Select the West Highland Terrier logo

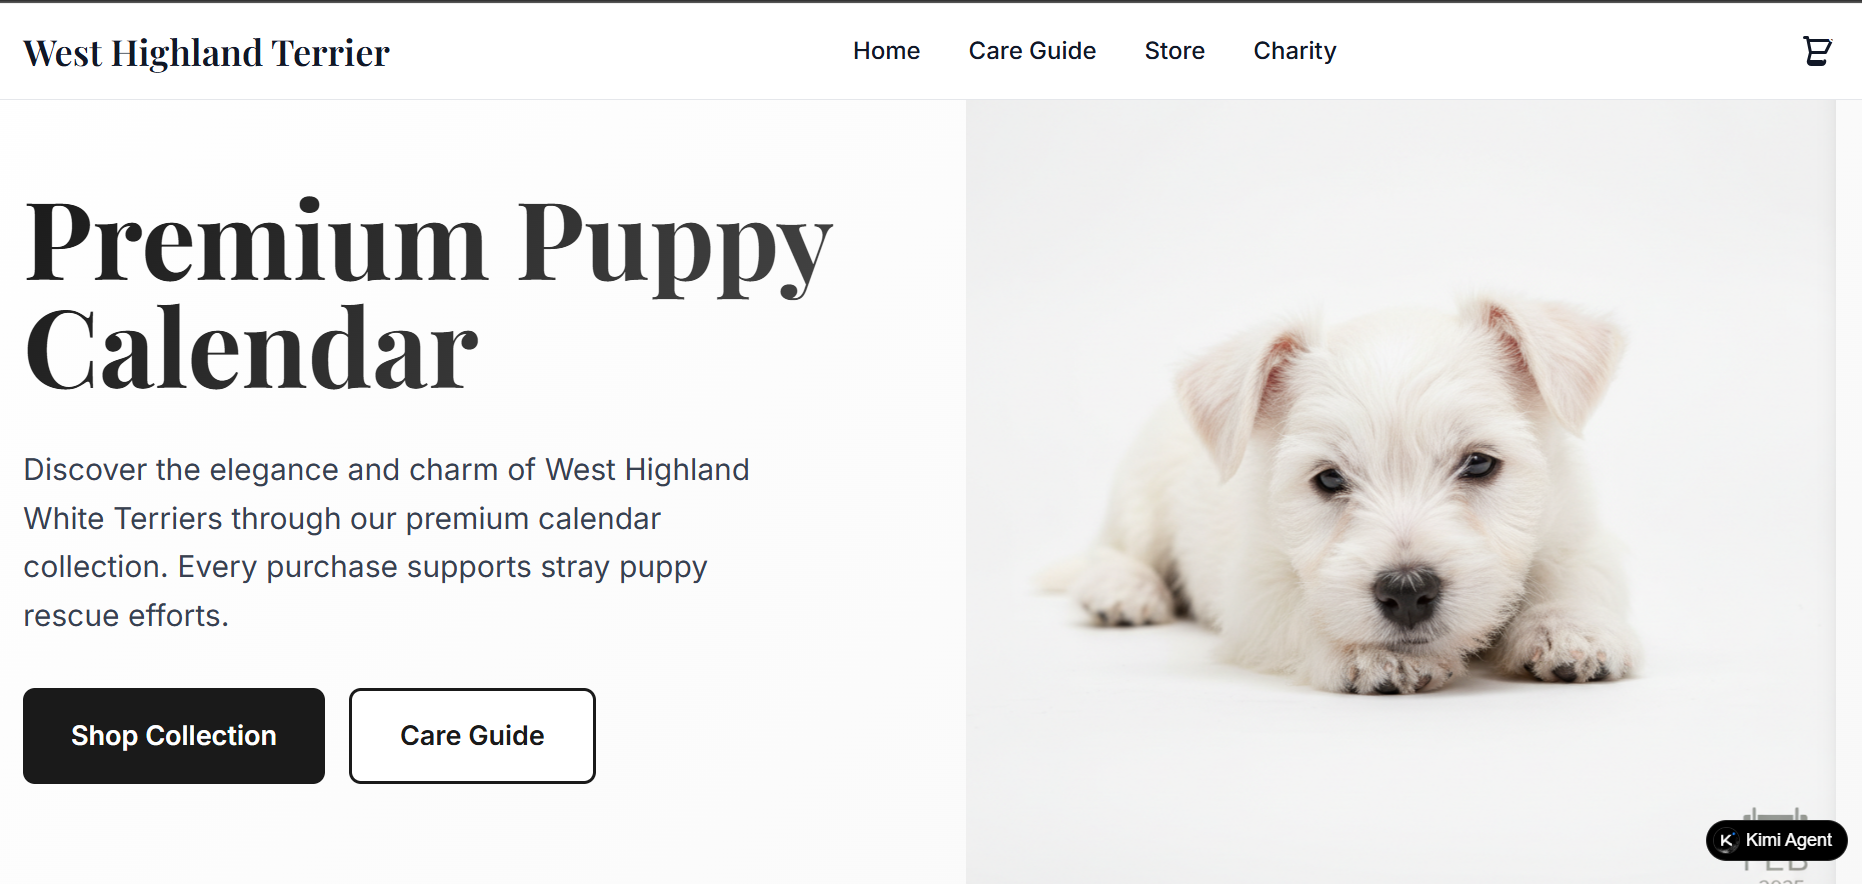pyautogui.click(x=206, y=52)
